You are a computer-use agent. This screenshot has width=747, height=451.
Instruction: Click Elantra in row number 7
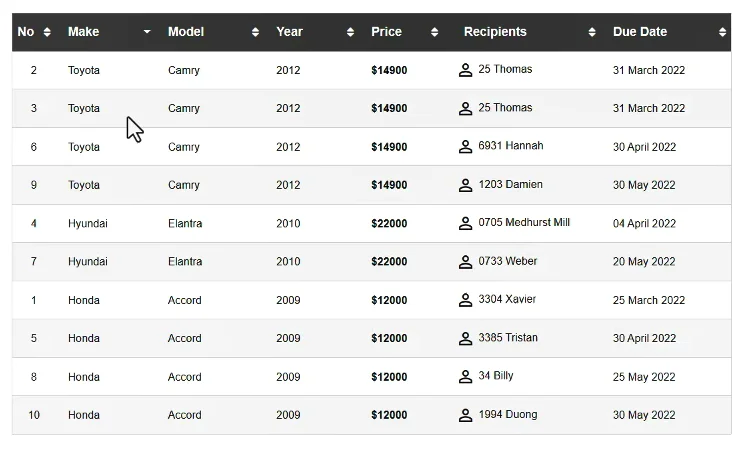(185, 261)
